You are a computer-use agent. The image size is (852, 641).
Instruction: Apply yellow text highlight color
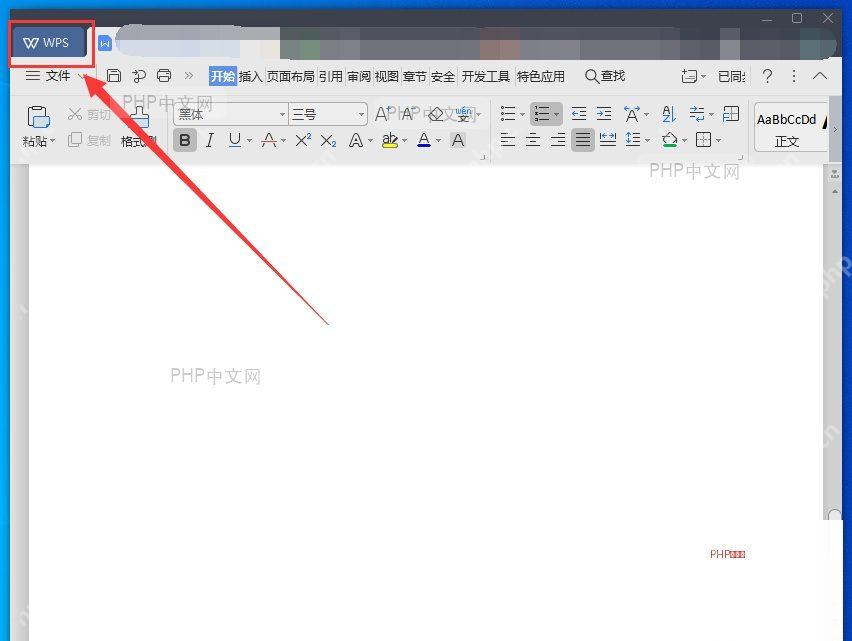tap(390, 141)
